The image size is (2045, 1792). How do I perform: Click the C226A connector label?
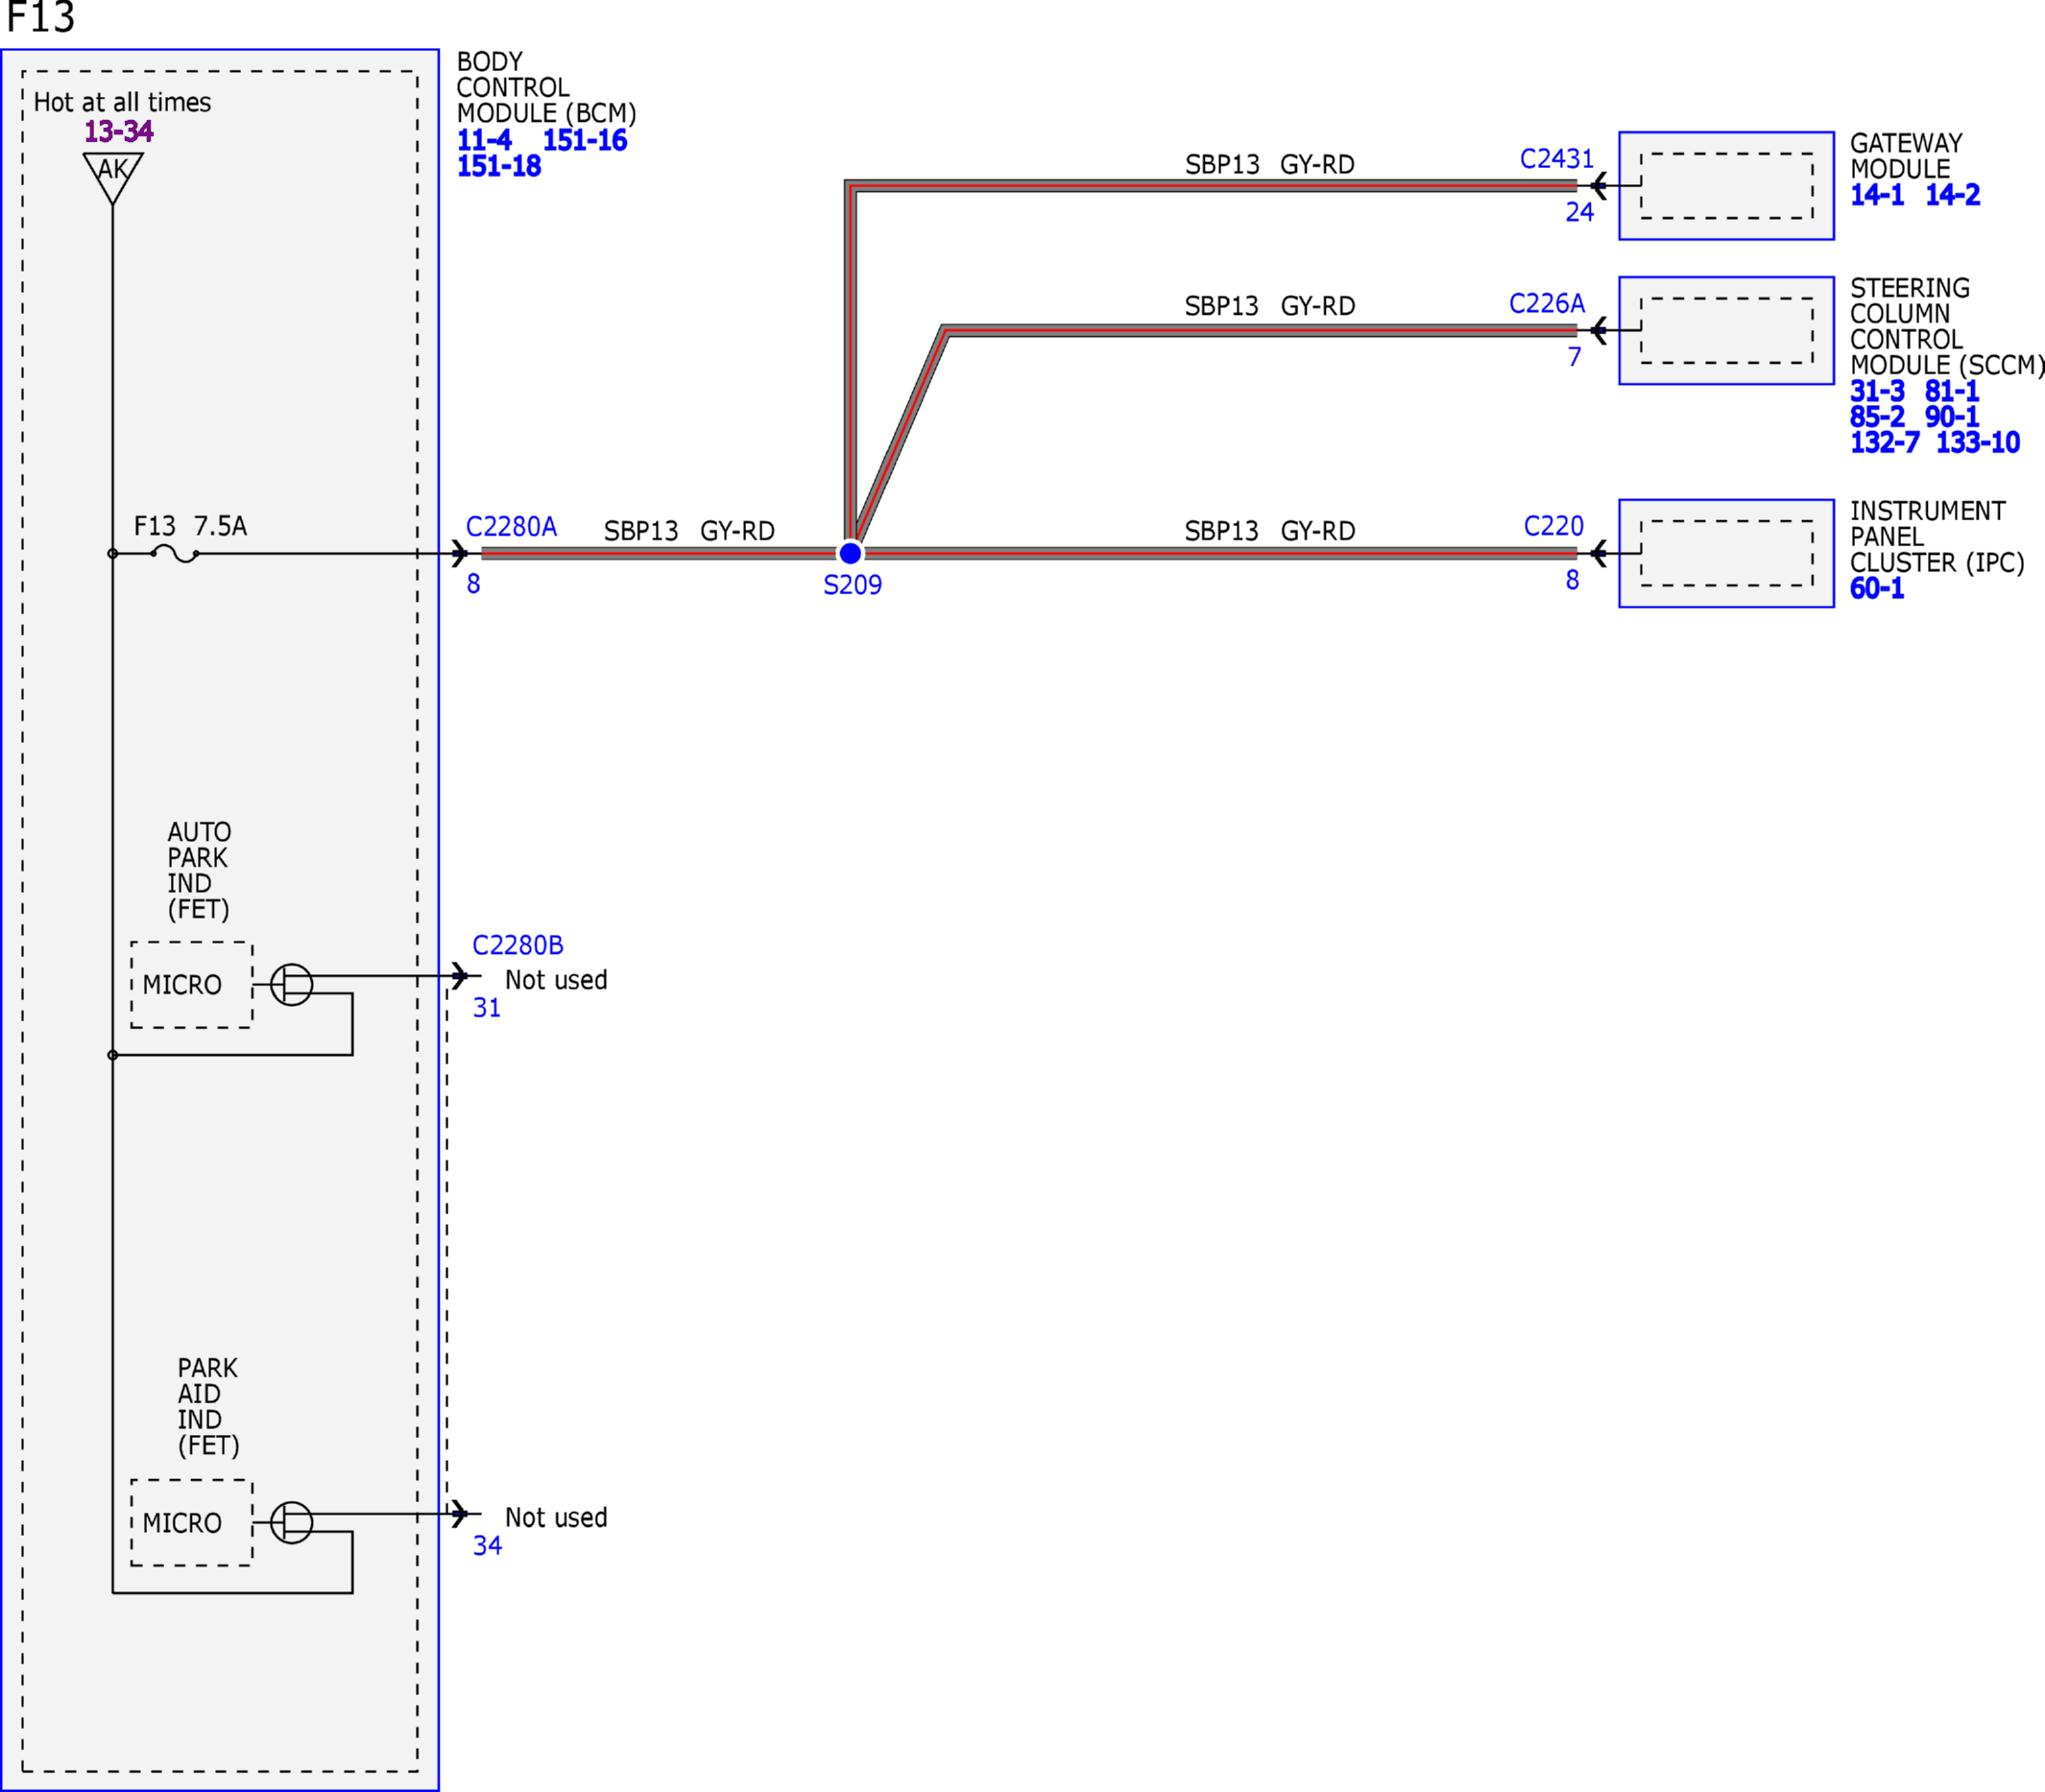[x=1547, y=304]
